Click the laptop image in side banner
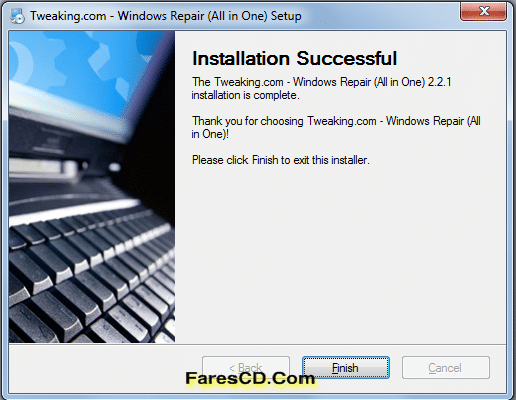Image resolution: width=516 pixels, height=400 pixels. coord(92,187)
